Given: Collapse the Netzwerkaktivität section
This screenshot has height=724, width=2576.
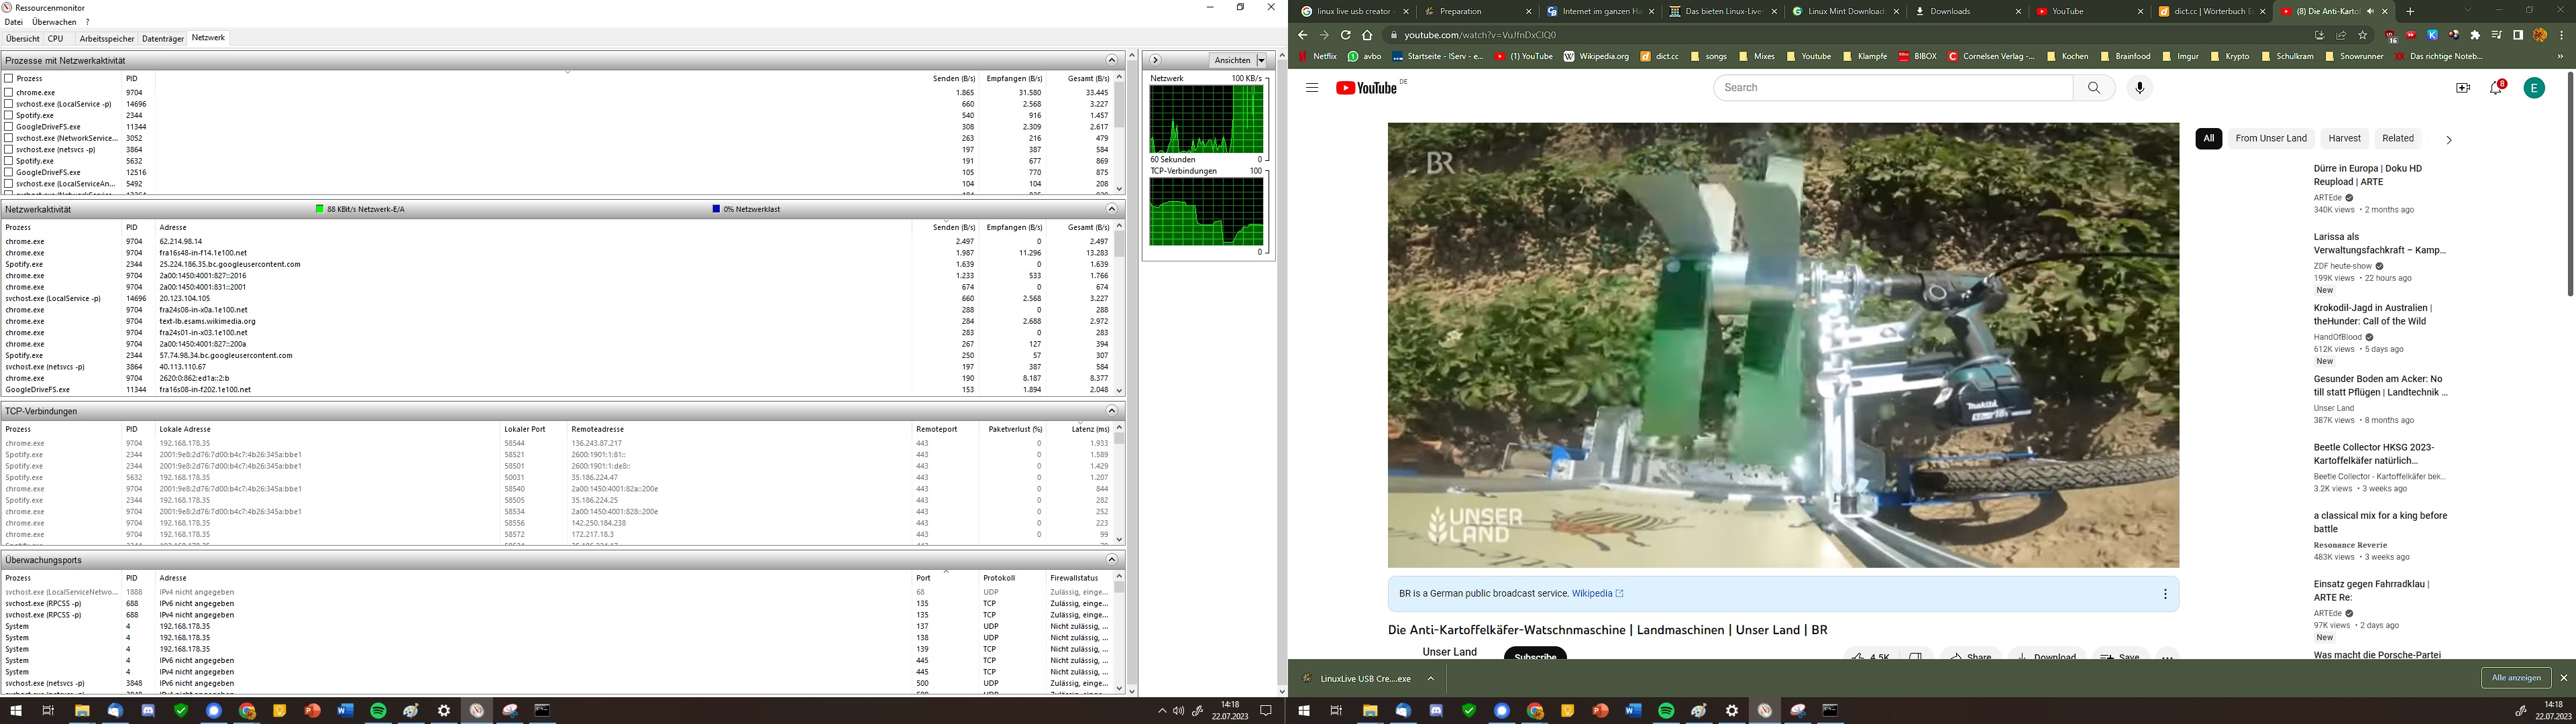Looking at the screenshot, I should [x=1111, y=209].
